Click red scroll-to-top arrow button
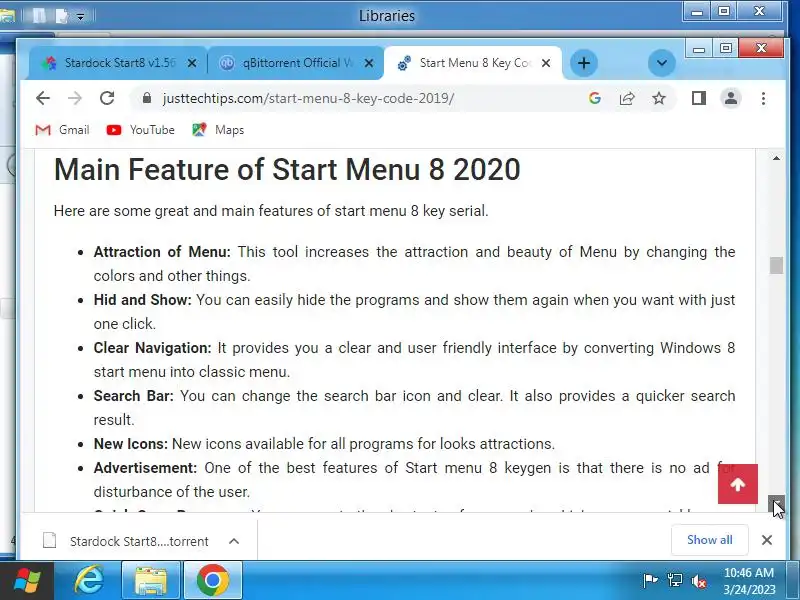 tap(738, 484)
